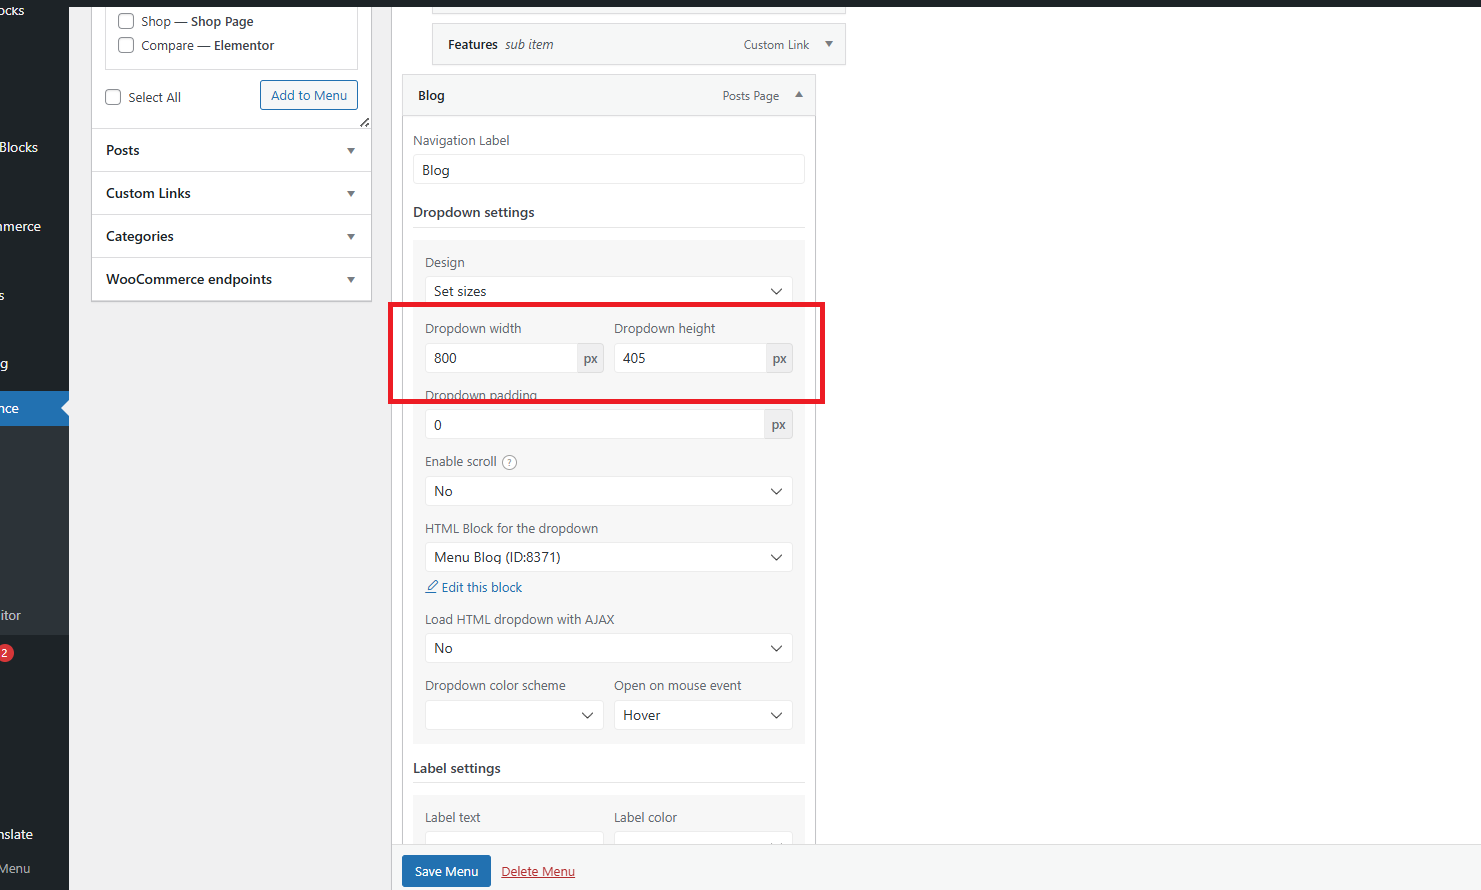Collapse the Blog menu item panel
The height and width of the screenshot is (890, 1481).
click(799, 95)
